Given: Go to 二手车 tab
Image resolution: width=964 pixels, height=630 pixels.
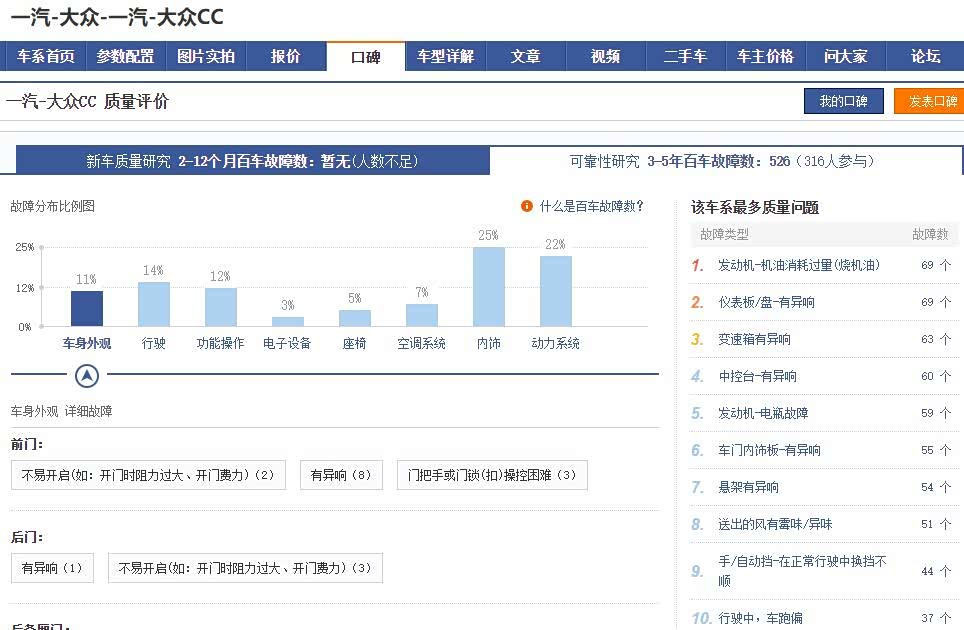Looking at the screenshot, I should coord(685,57).
